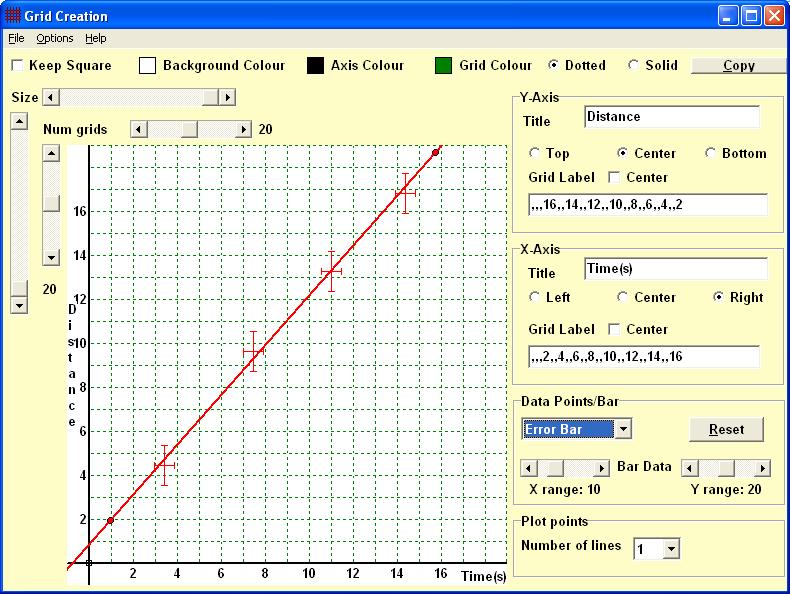Click the Copy button
Image resolution: width=790 pixels, height=594 pixels.
click(739, 65)
